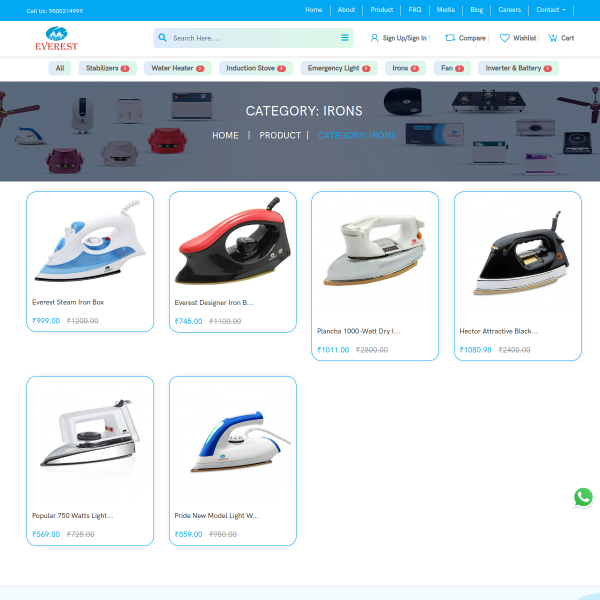The width and height of the screenshot is (600, 600).
Task: Click Sign Up/Sign In link
Action: click(404, 38)
